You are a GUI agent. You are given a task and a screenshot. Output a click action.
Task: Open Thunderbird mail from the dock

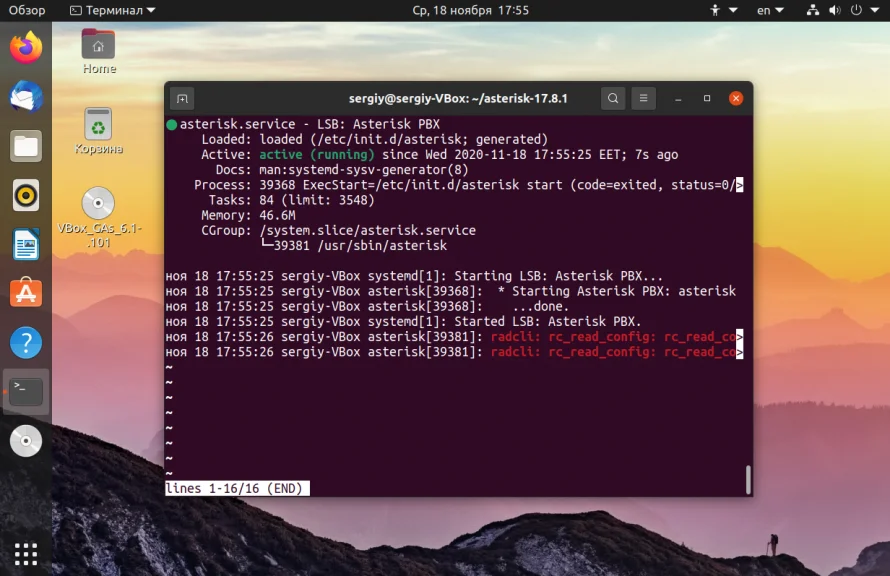click(x=26, y=97)
